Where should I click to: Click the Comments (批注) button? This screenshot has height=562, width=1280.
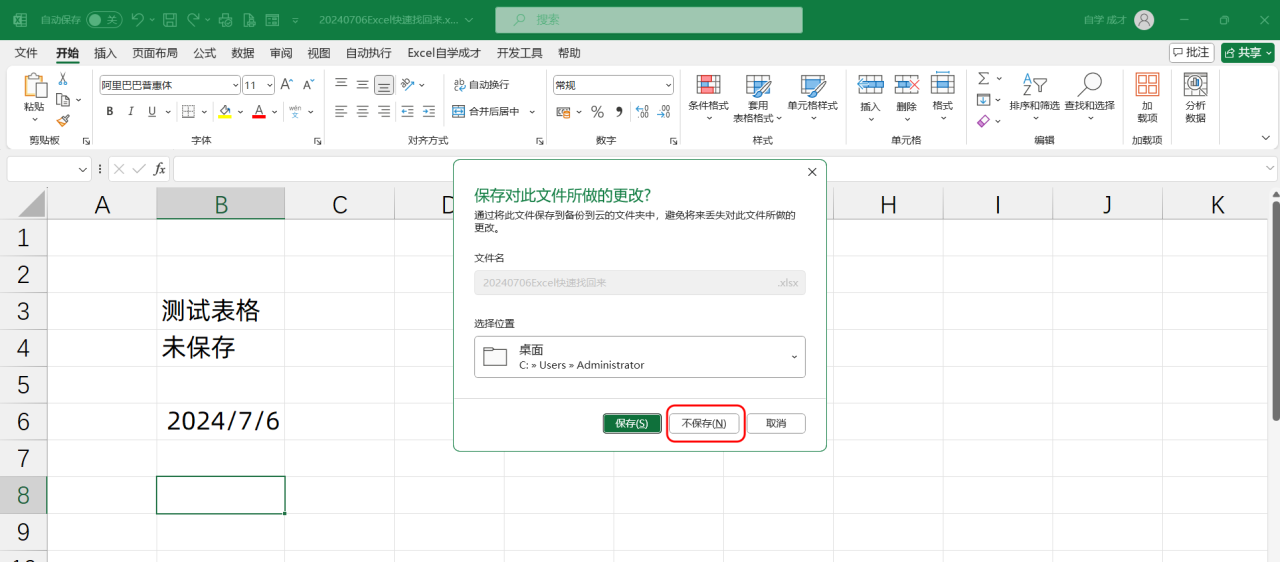tap(1191, 53)
